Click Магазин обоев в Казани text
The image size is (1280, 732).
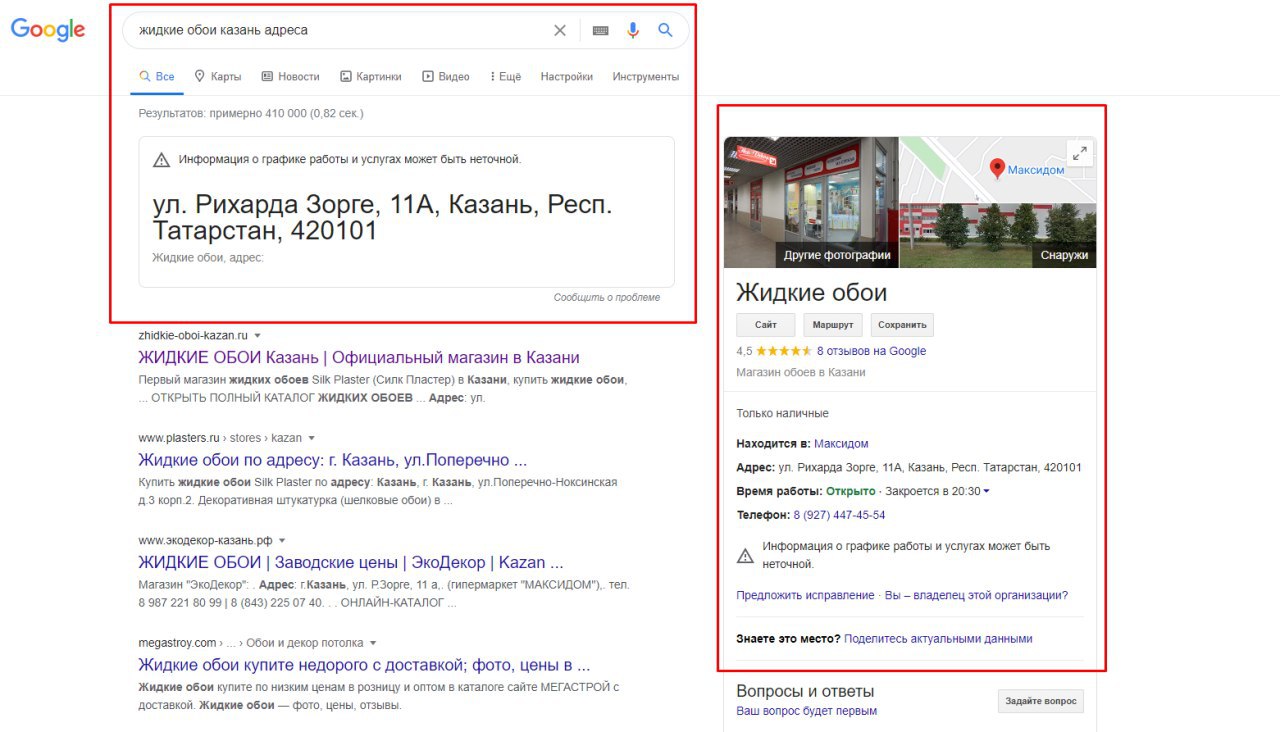(801, 372)
